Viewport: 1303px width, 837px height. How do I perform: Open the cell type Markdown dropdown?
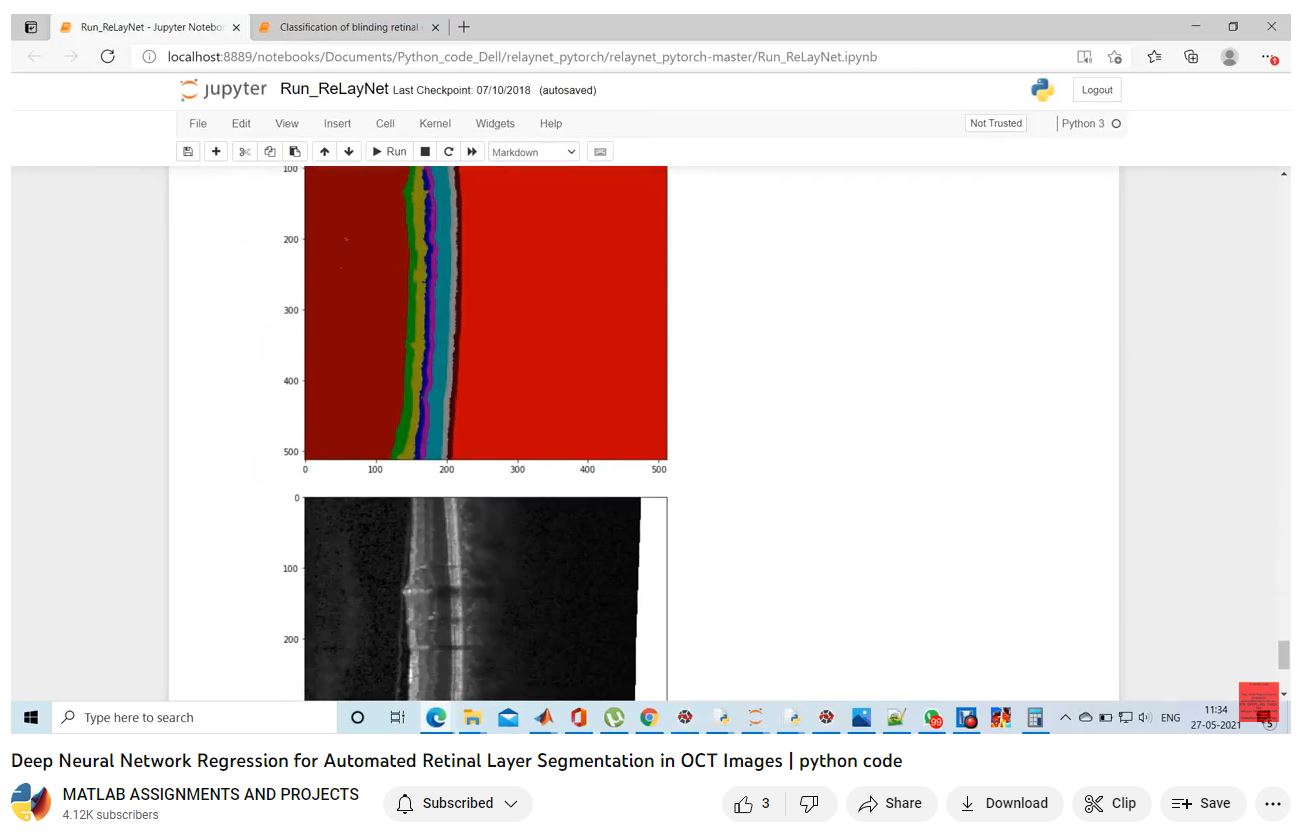click(534, 152)
